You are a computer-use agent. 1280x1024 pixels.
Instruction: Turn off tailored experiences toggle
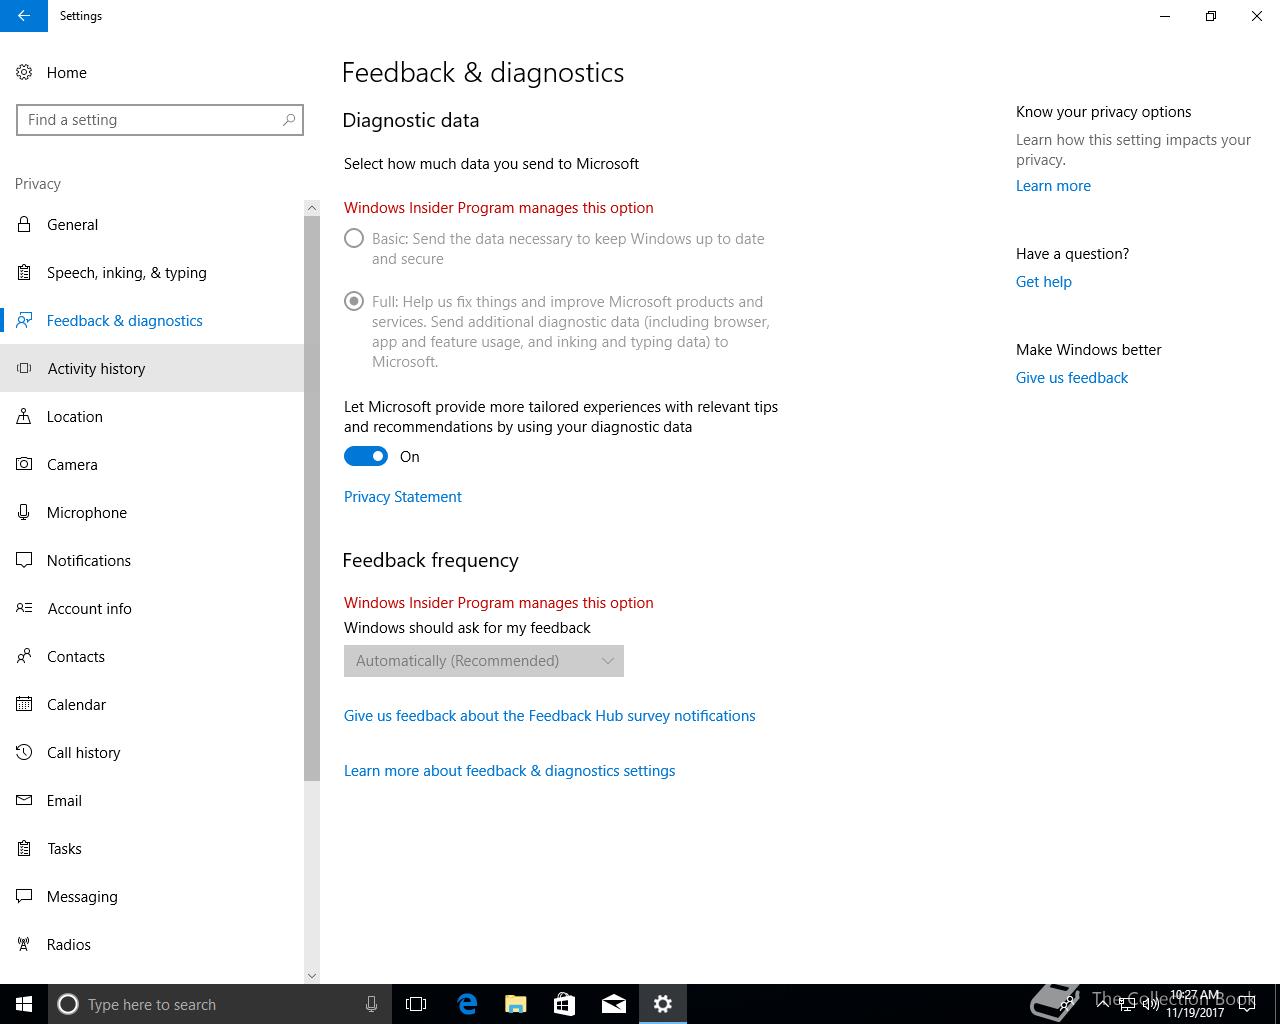(366, 456)
